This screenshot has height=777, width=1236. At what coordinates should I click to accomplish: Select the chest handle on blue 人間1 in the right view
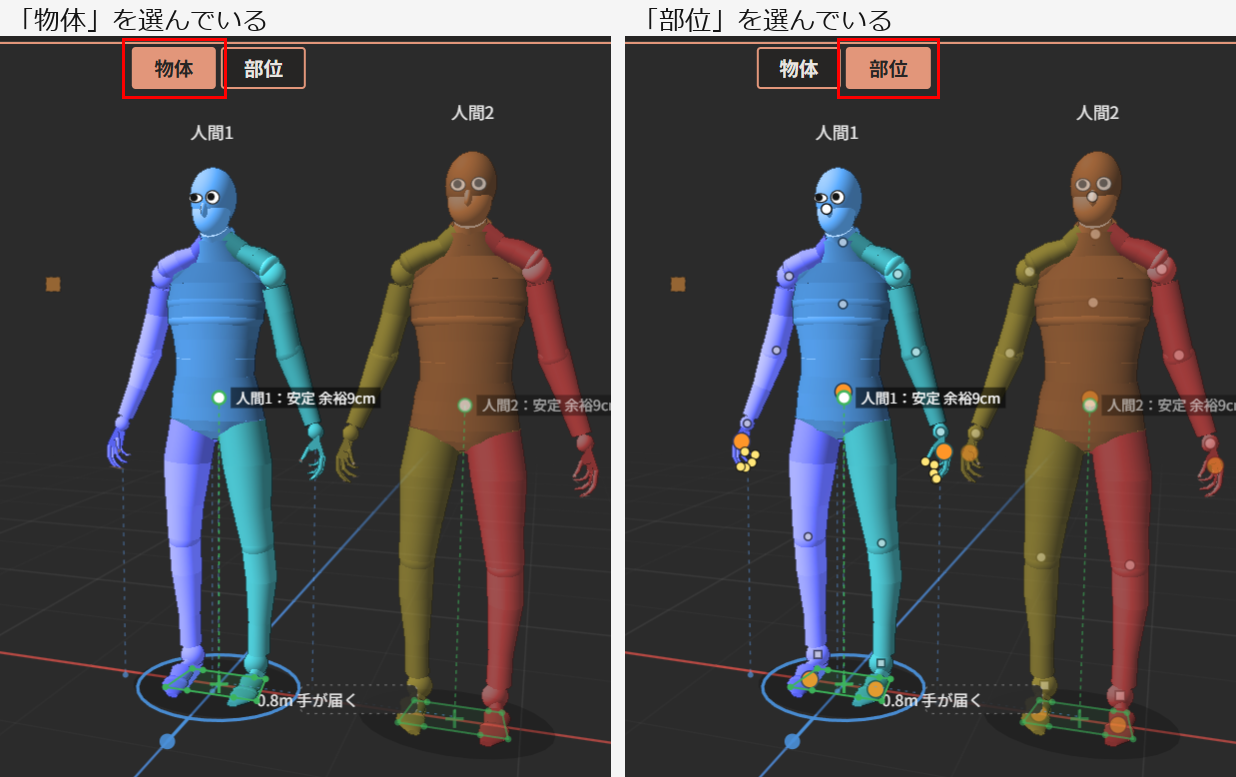tap(844, 304)
